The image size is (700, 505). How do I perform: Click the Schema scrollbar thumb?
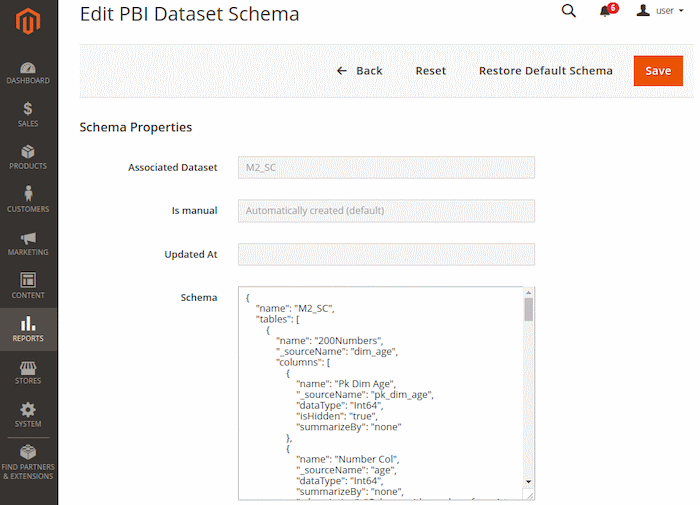click(529, 309)
